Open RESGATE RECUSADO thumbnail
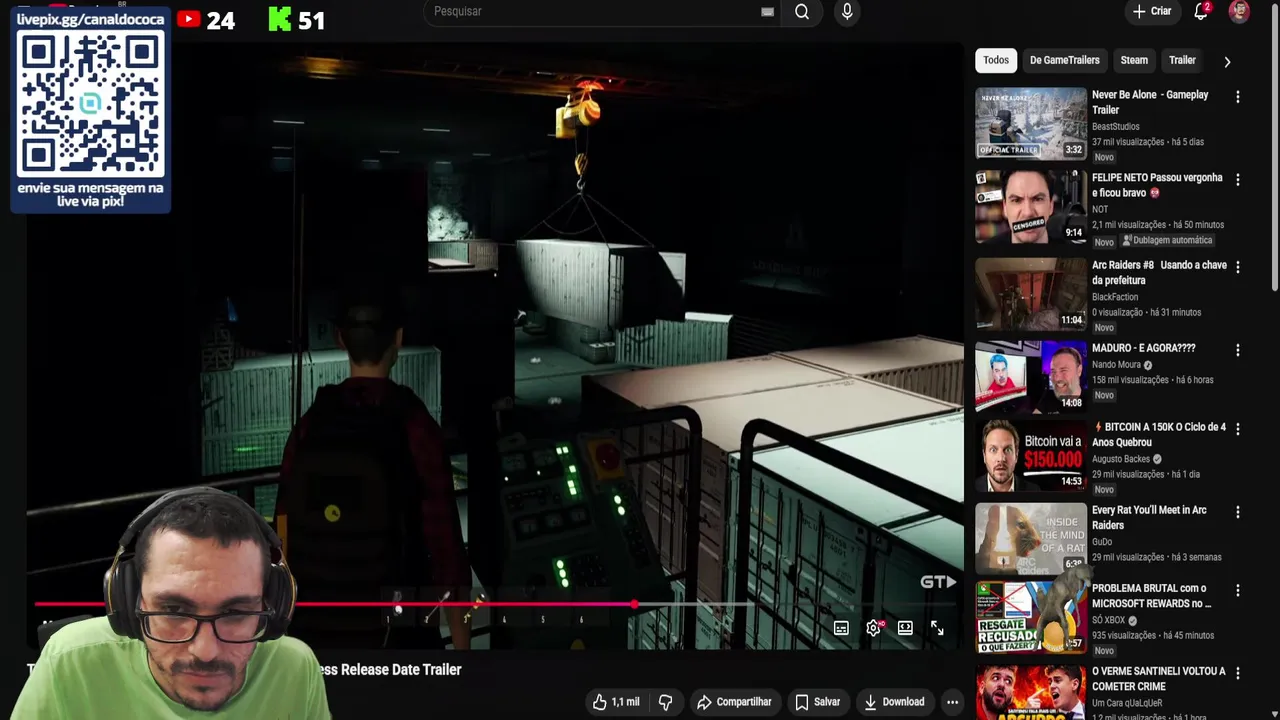Image resolution: width=1280 pixels, height=720 pixels. (x=1031, y=617)
